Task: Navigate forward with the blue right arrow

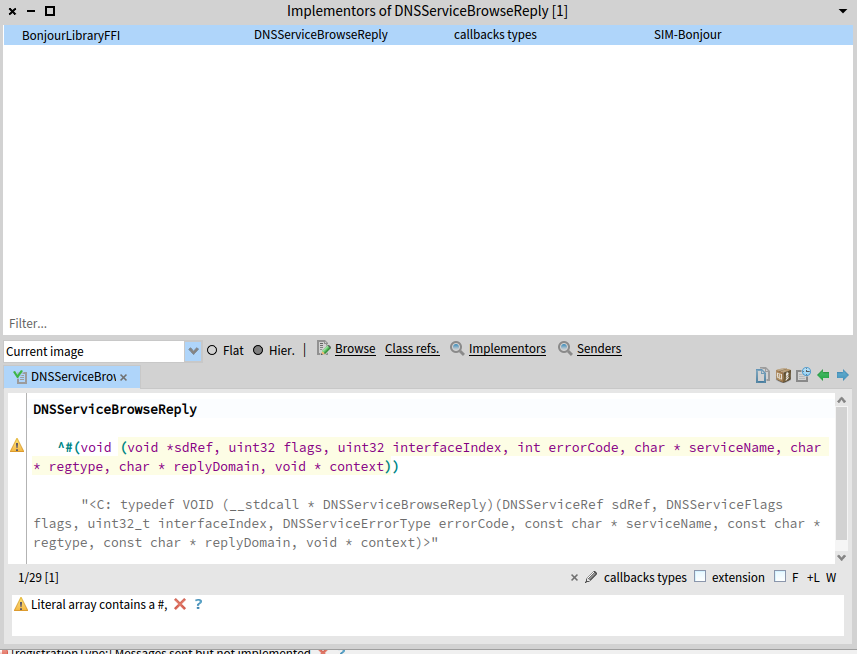Action: (x=842, y=375)
